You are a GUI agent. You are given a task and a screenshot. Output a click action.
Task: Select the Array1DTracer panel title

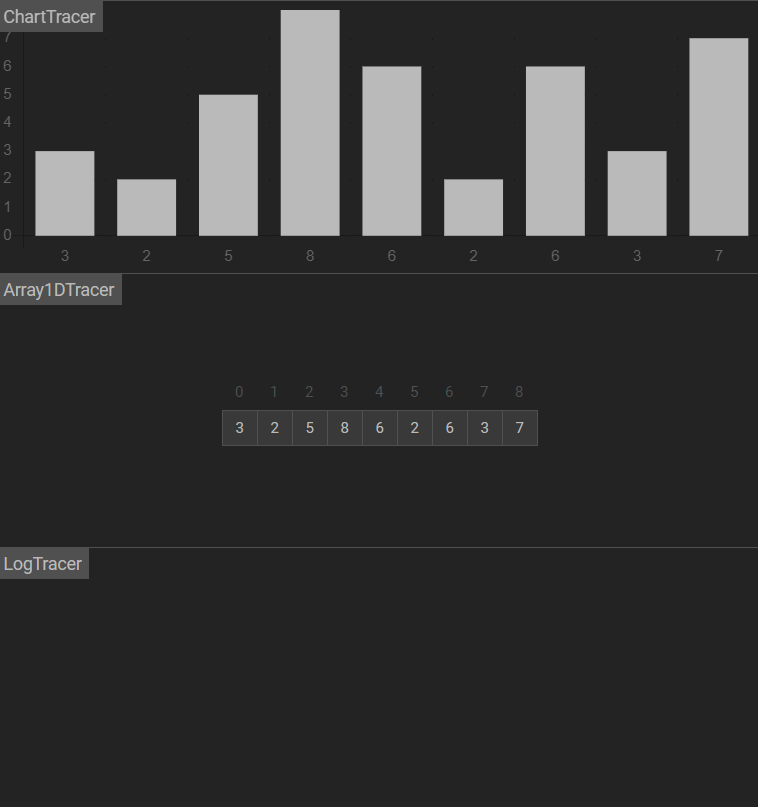pos(60,290)
